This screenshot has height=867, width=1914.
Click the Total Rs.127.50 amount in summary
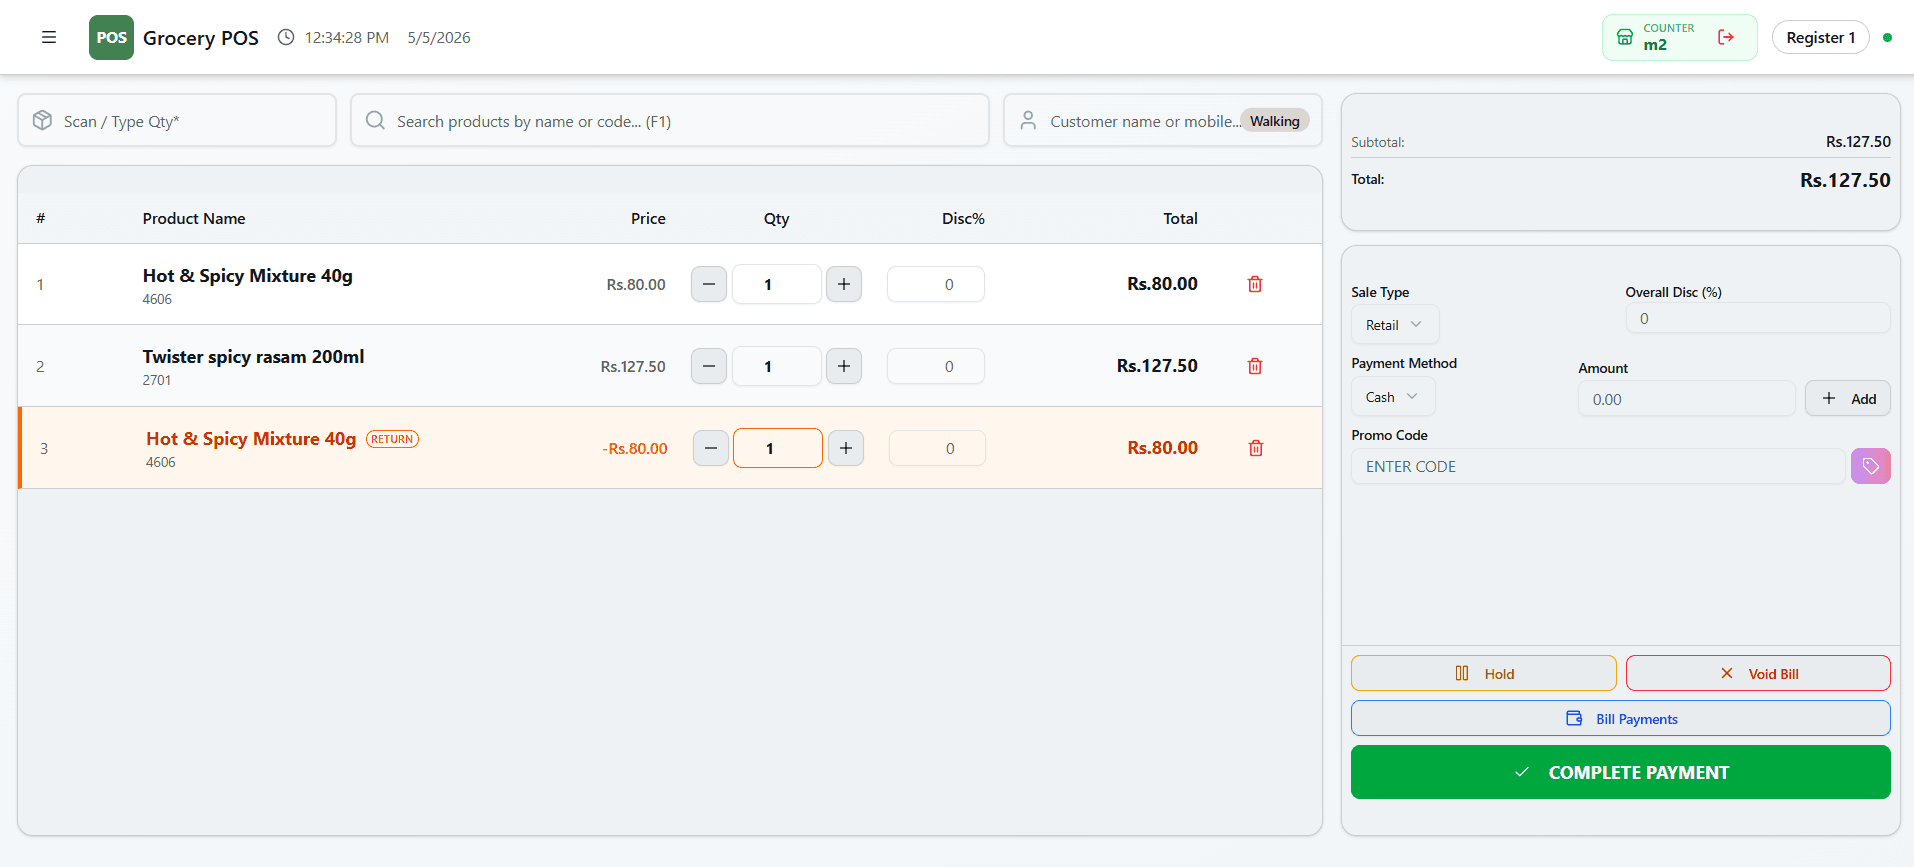(x=1845, y=180)
